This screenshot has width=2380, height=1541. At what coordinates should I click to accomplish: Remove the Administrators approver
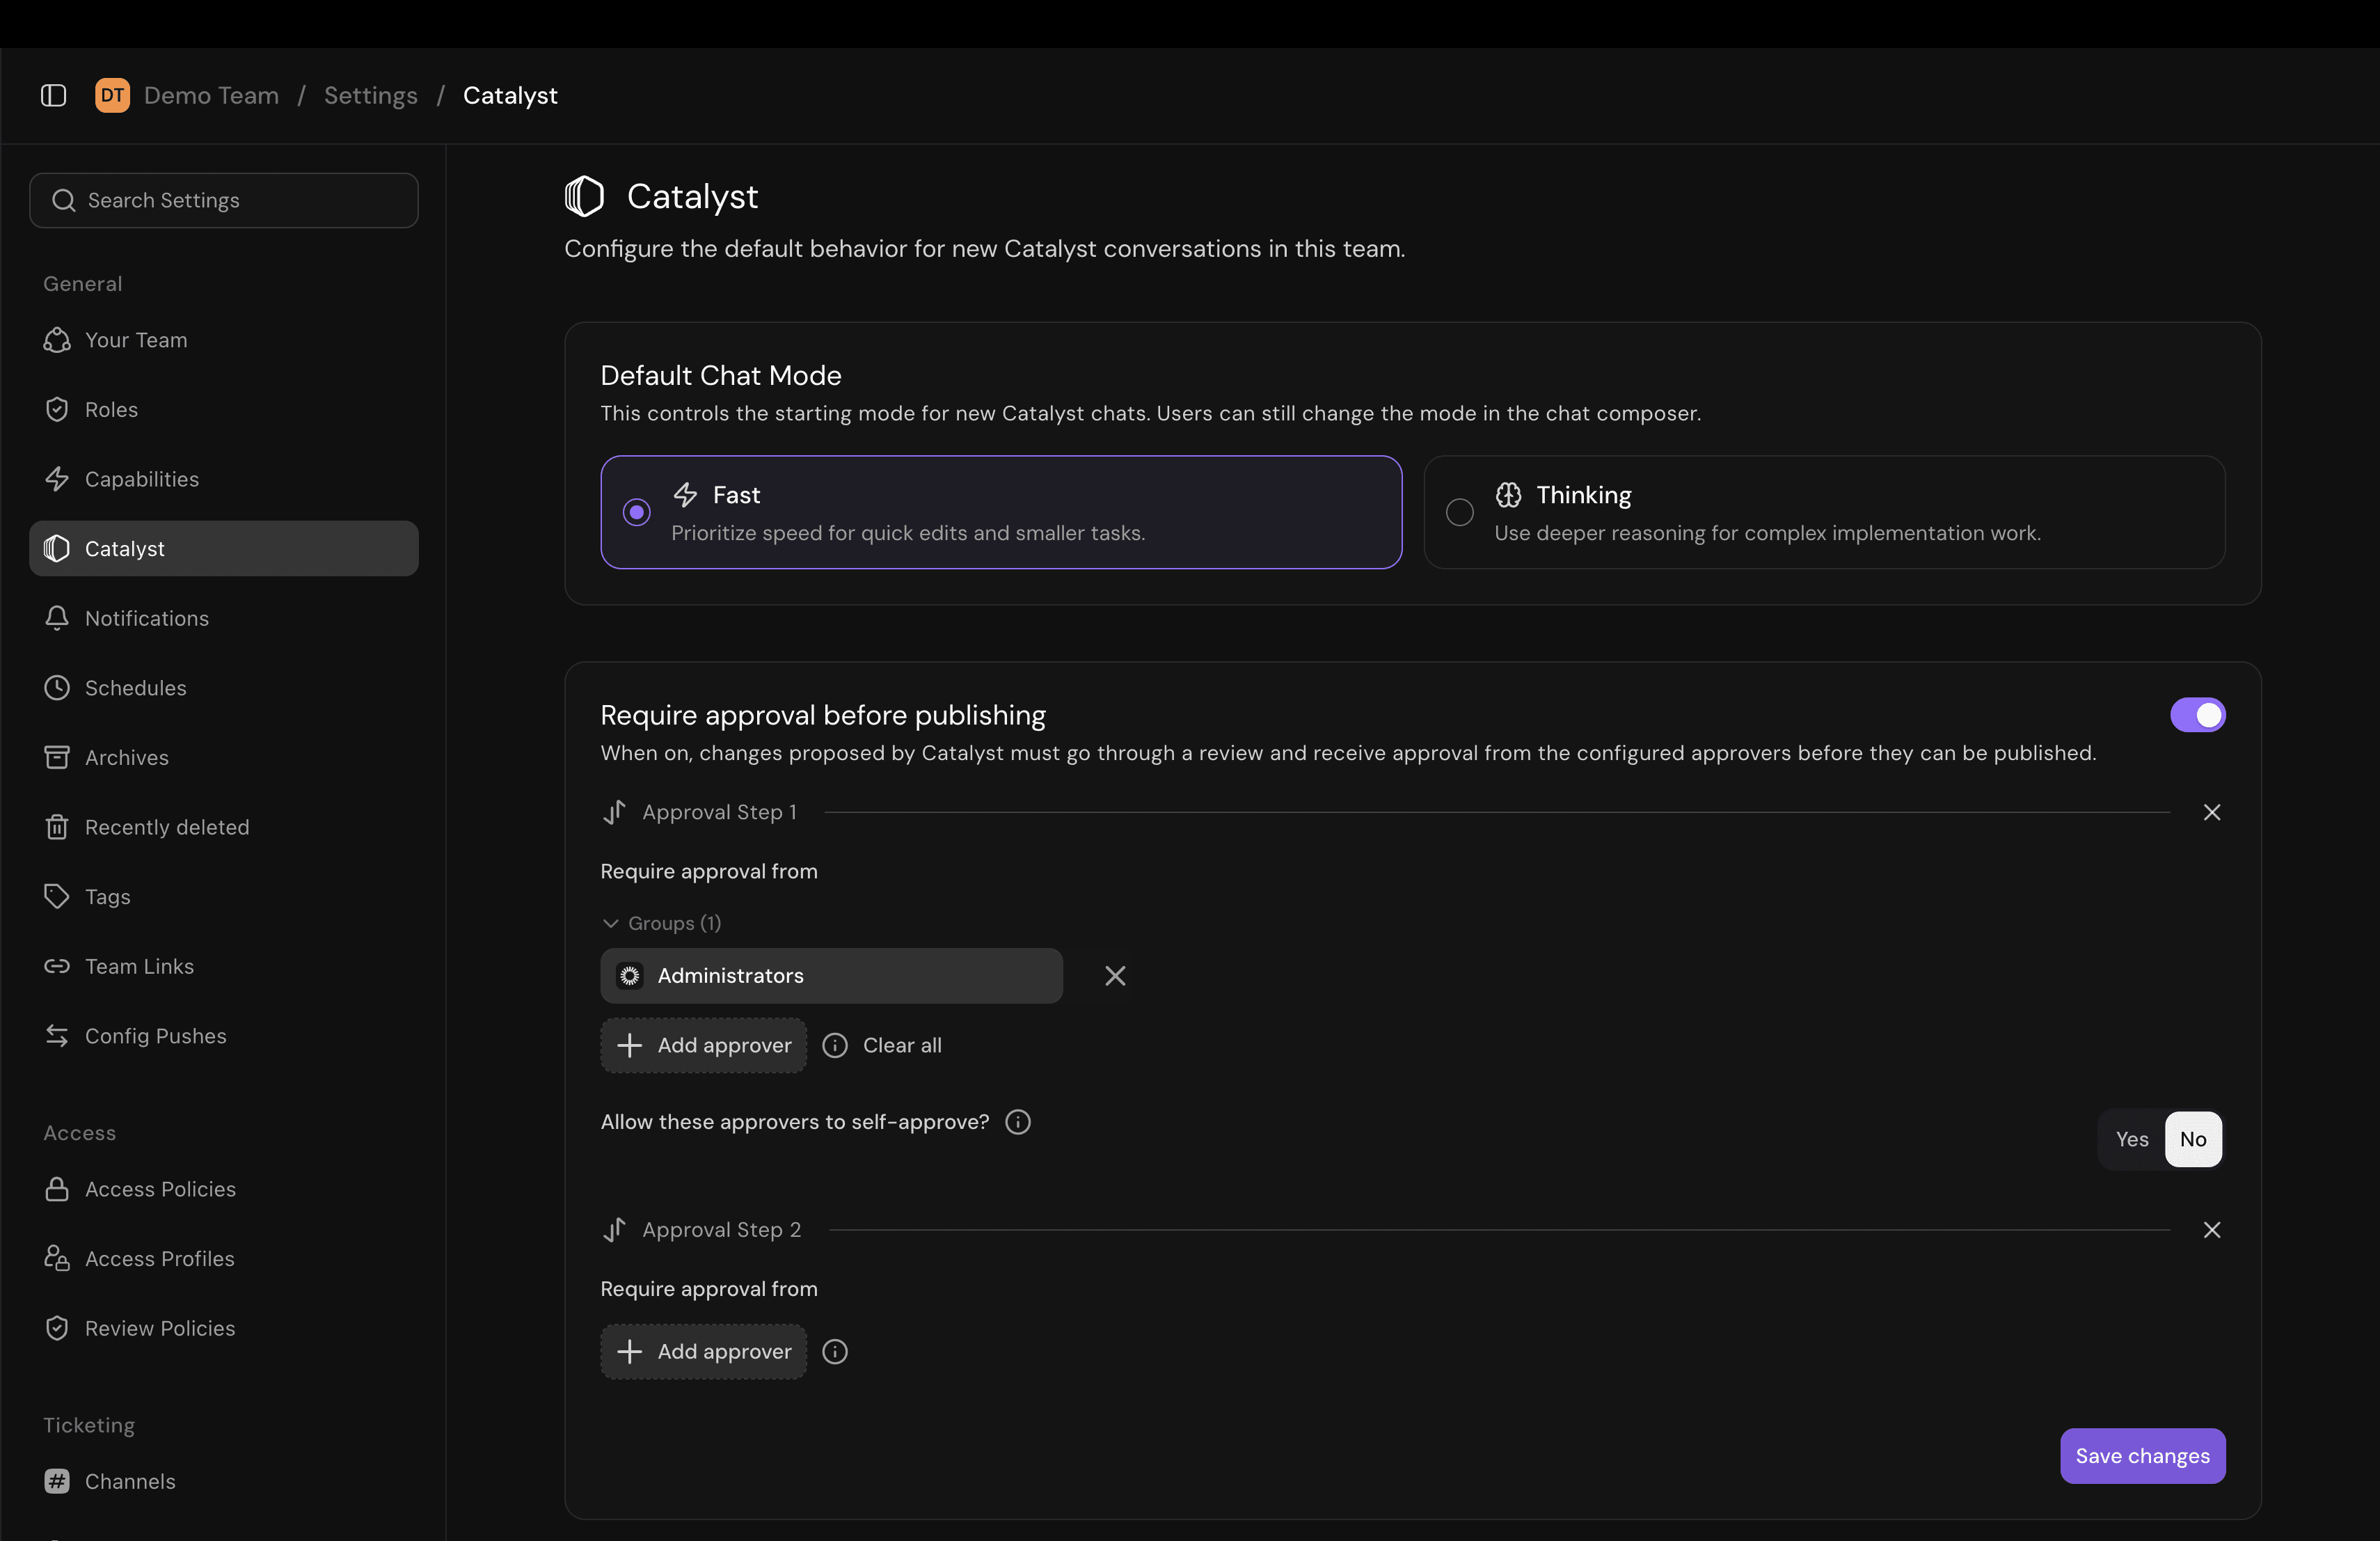1115,975
